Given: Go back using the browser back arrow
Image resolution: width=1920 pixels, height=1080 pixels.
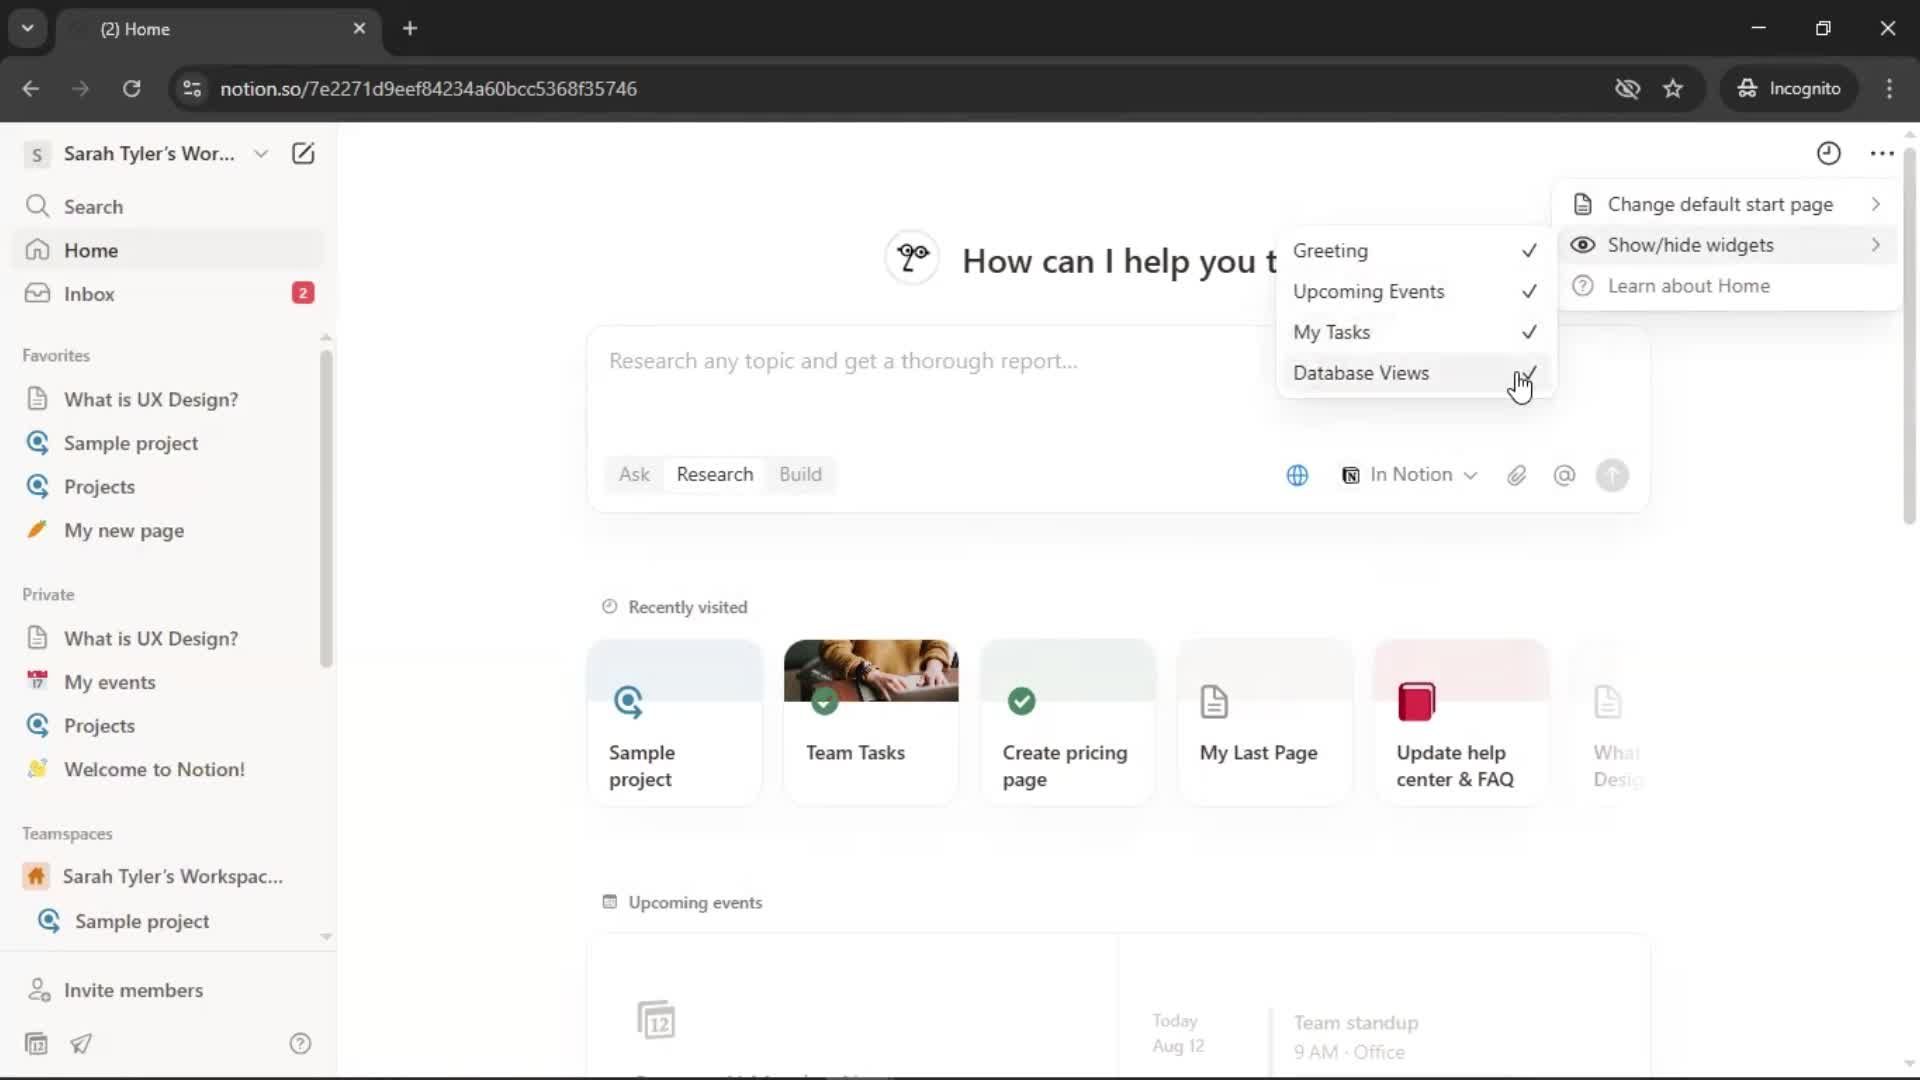Looking at the screenshot, I should point(31,89).
